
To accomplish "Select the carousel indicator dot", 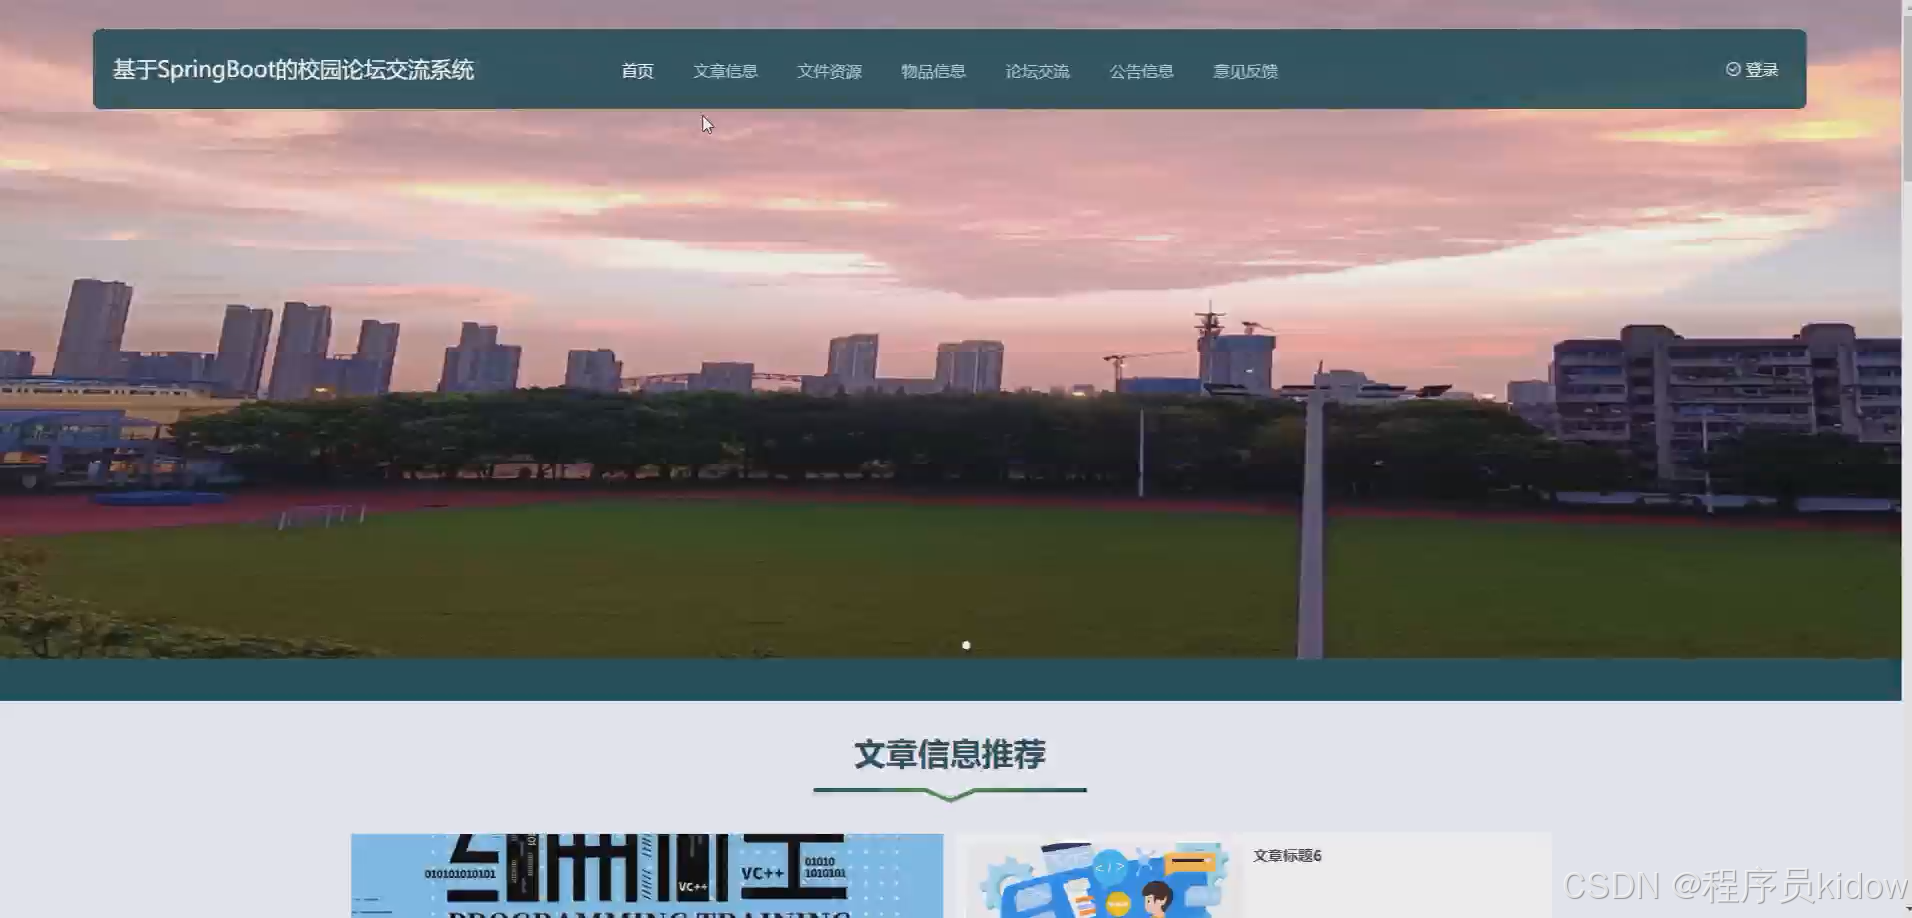I will pos(966,645).
